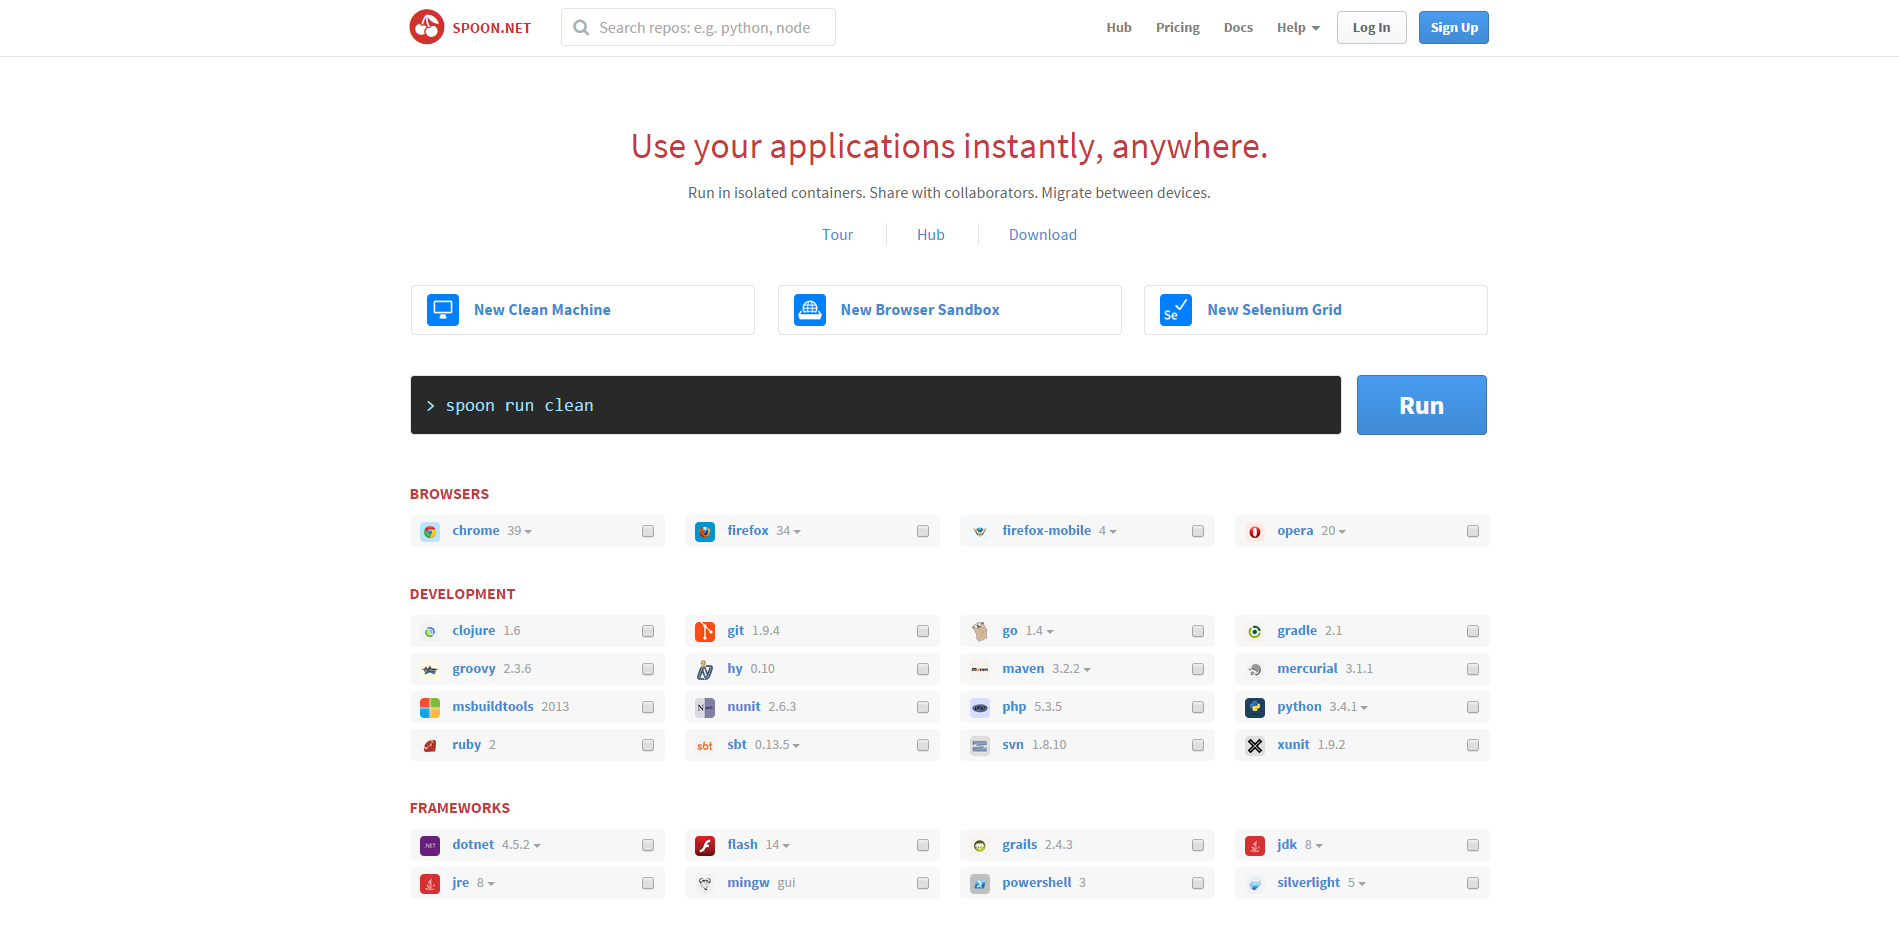This screenshot has width=1899, height=926.
Task: Click the search magnifier icon
Action: click(x=581, y=28)
